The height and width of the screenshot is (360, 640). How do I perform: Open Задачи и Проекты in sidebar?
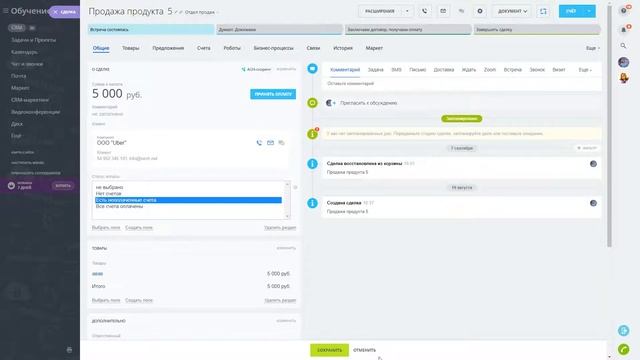(x=34, y=40)
